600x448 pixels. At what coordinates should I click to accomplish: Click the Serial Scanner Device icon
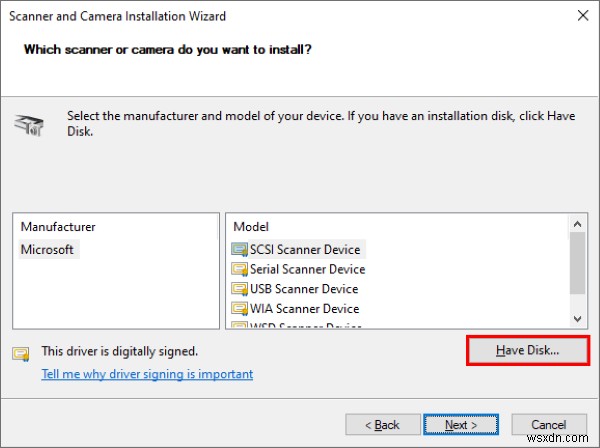click(240, 269)
